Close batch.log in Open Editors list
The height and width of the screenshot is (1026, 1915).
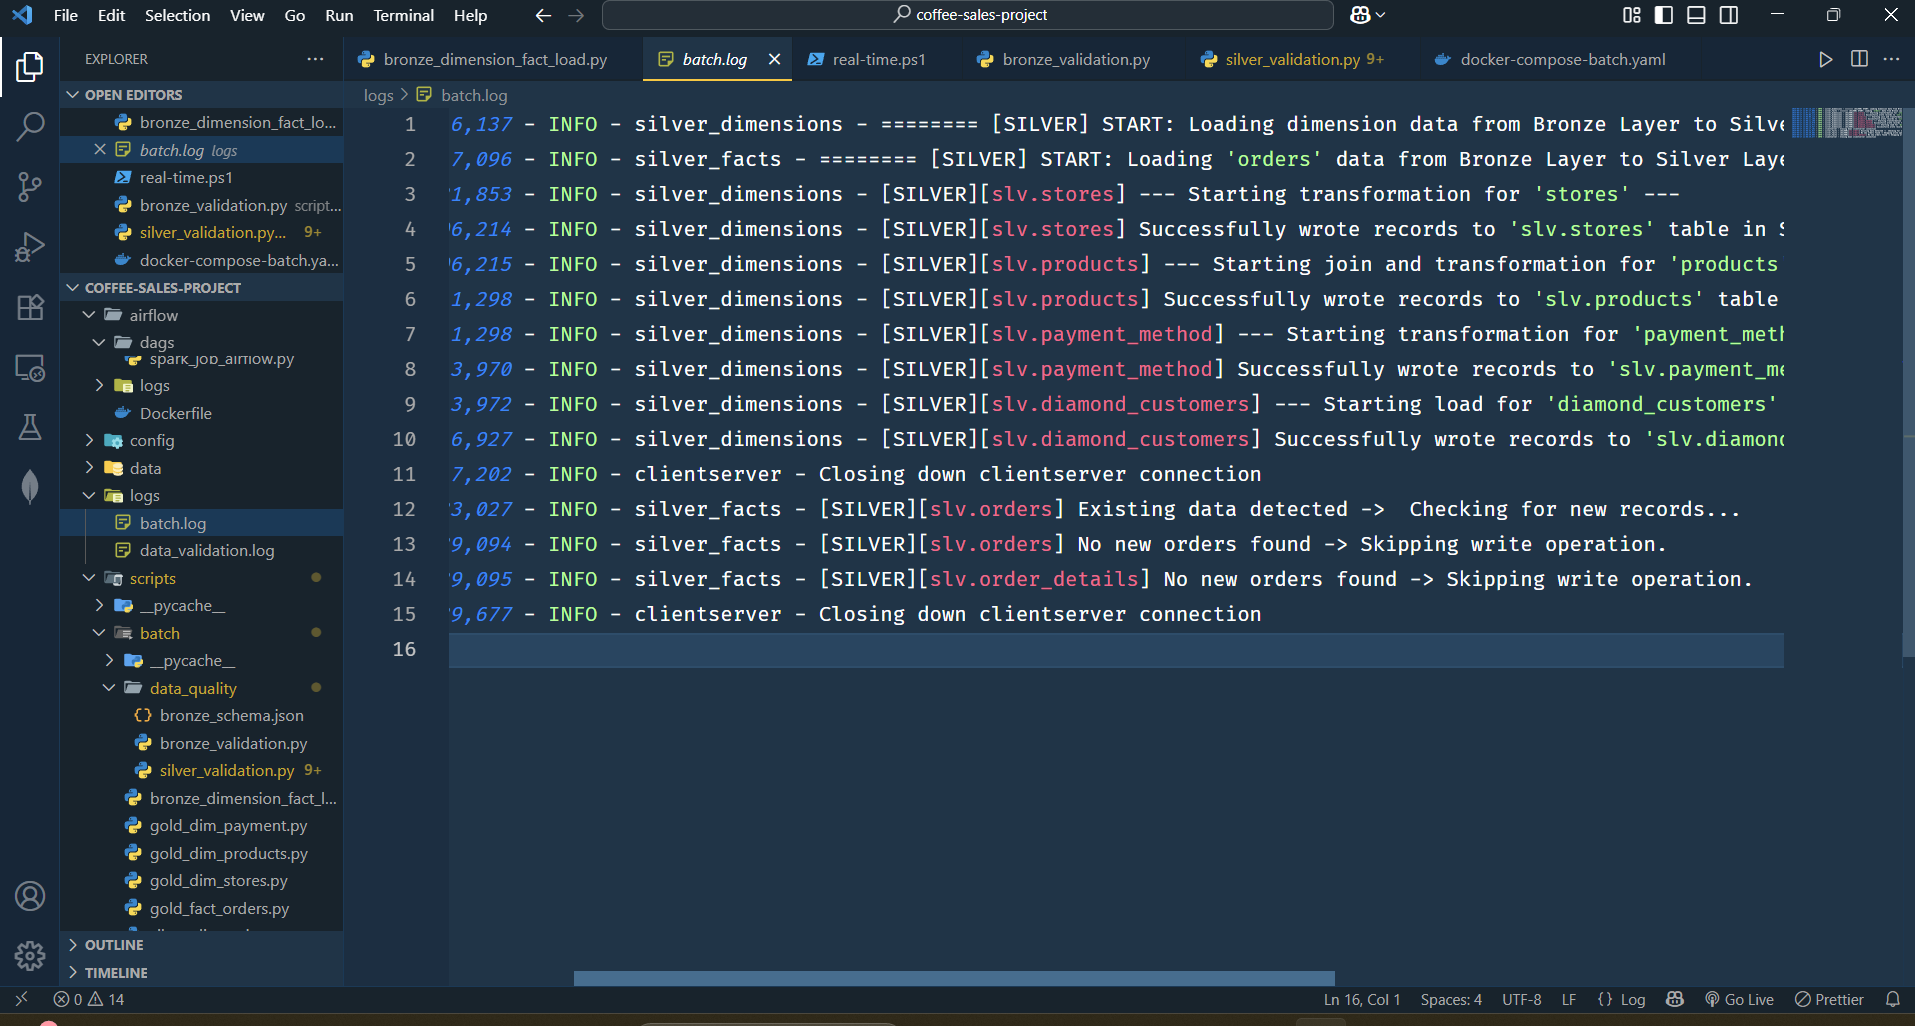click(x=100, y=150)
